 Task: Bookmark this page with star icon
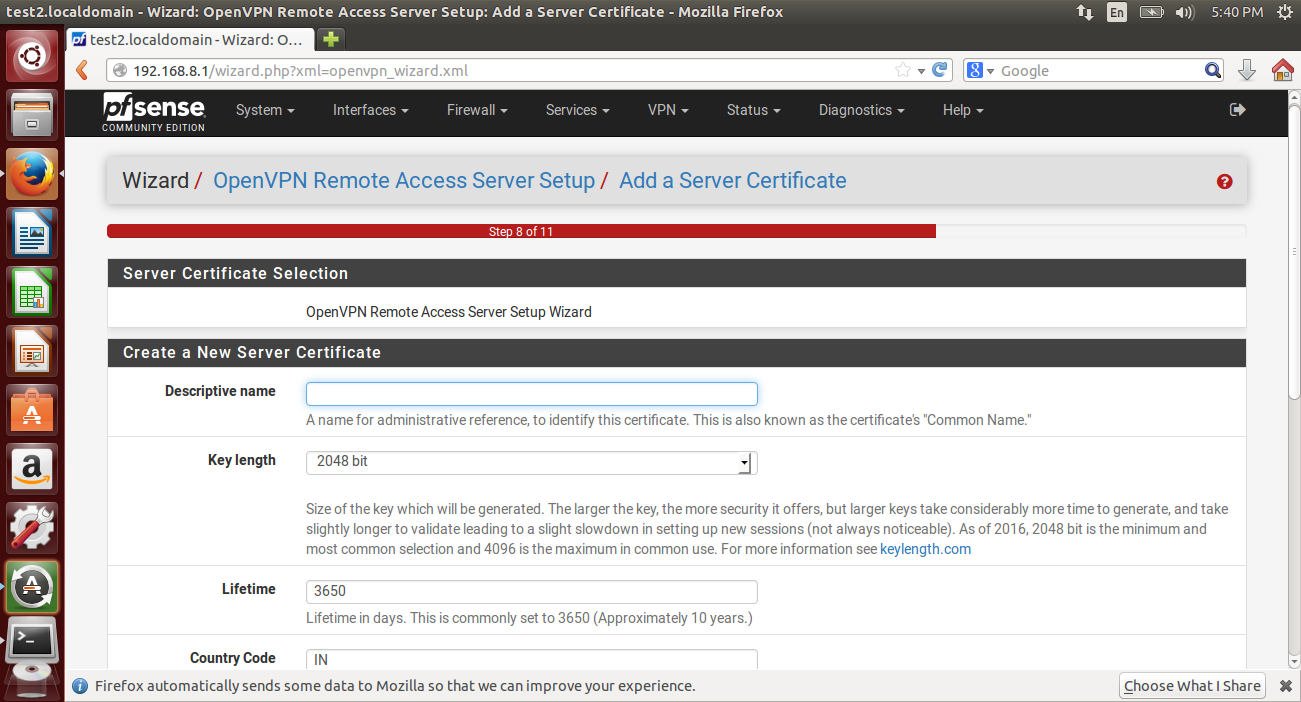click(x=903, y=70)
